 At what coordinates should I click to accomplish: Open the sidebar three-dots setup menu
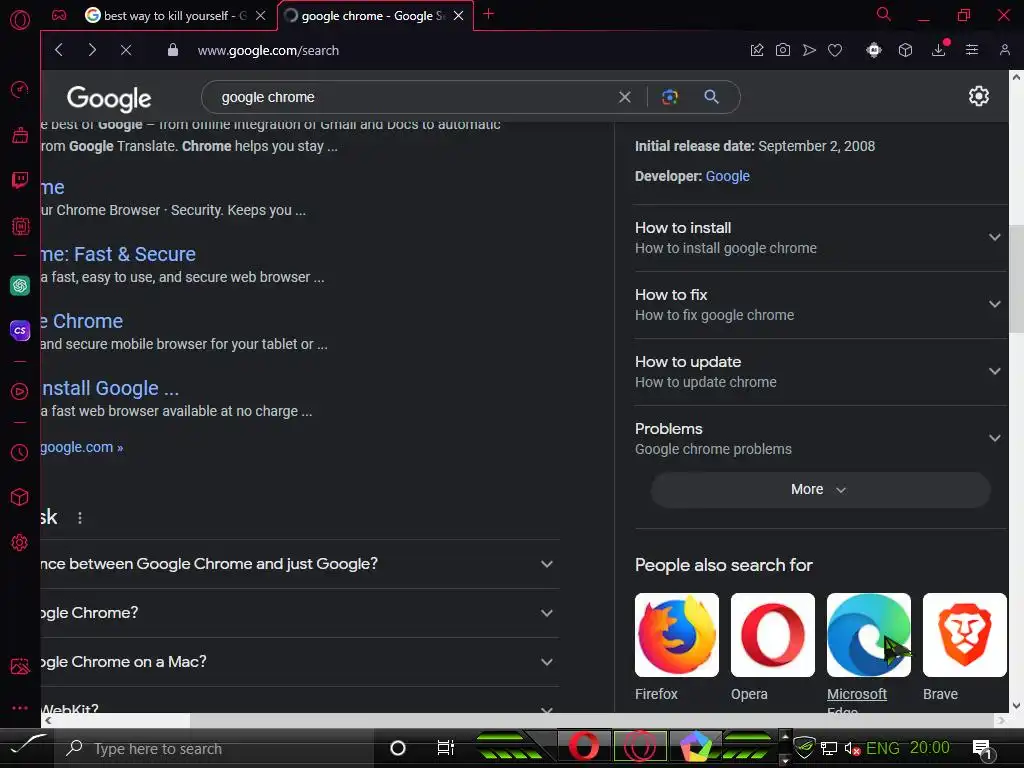pos(20,708)
